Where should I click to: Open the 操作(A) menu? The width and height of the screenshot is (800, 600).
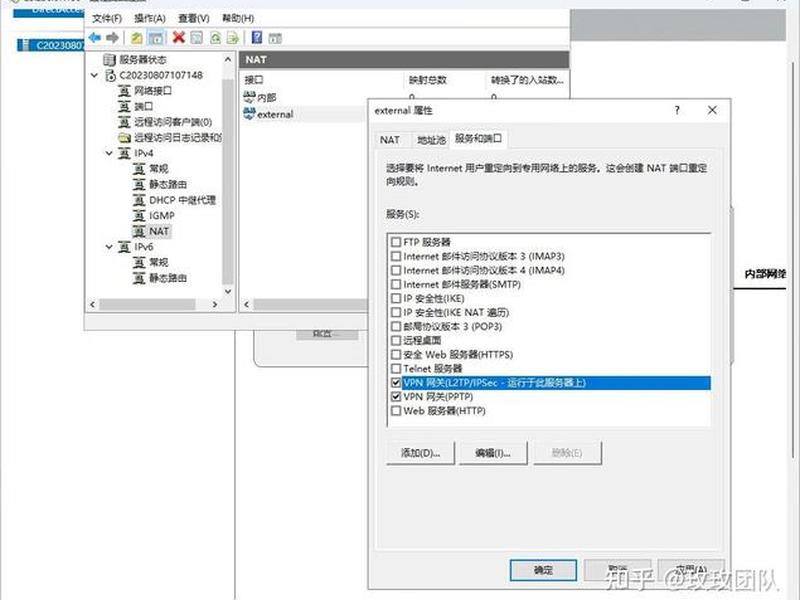[149, 18]
